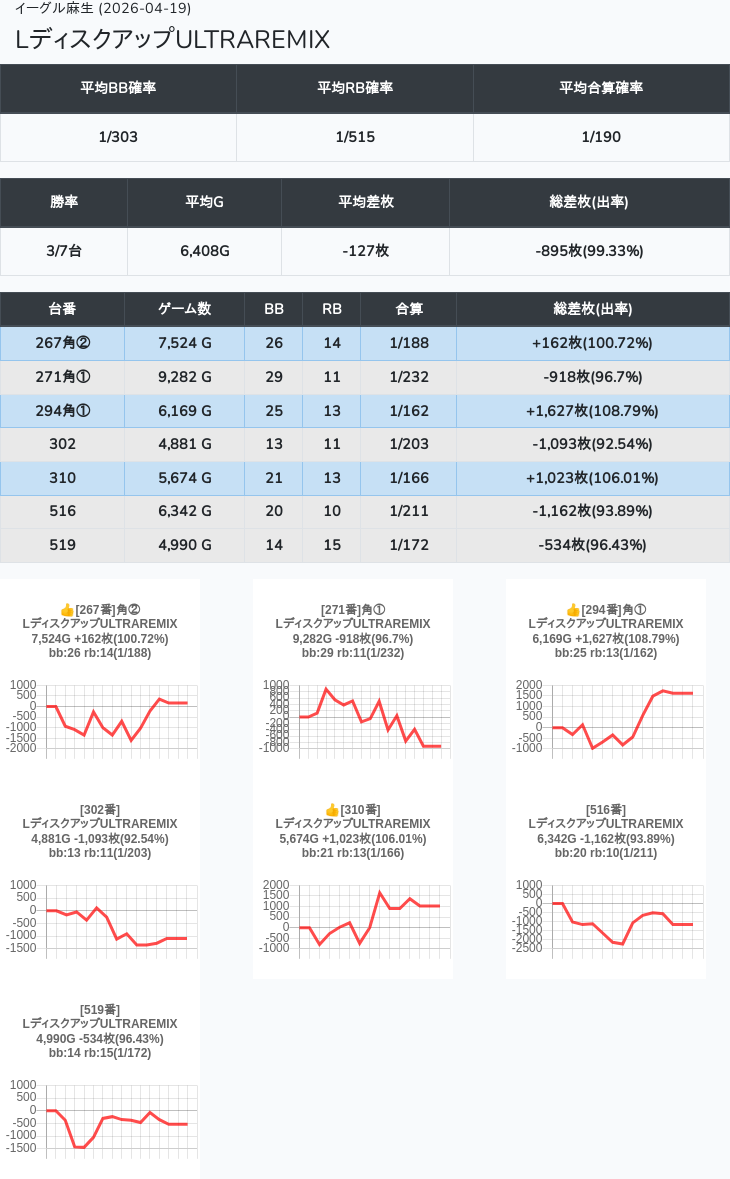
Task: Click thumbs-up icon beside 310番 chart title
Action: (x=332, y=810)
